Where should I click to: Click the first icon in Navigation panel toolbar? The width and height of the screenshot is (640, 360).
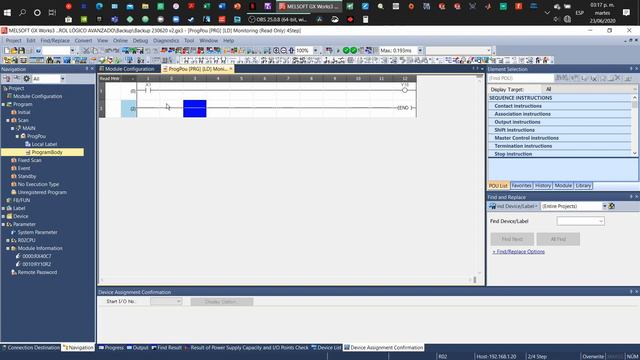coord(7,78)
